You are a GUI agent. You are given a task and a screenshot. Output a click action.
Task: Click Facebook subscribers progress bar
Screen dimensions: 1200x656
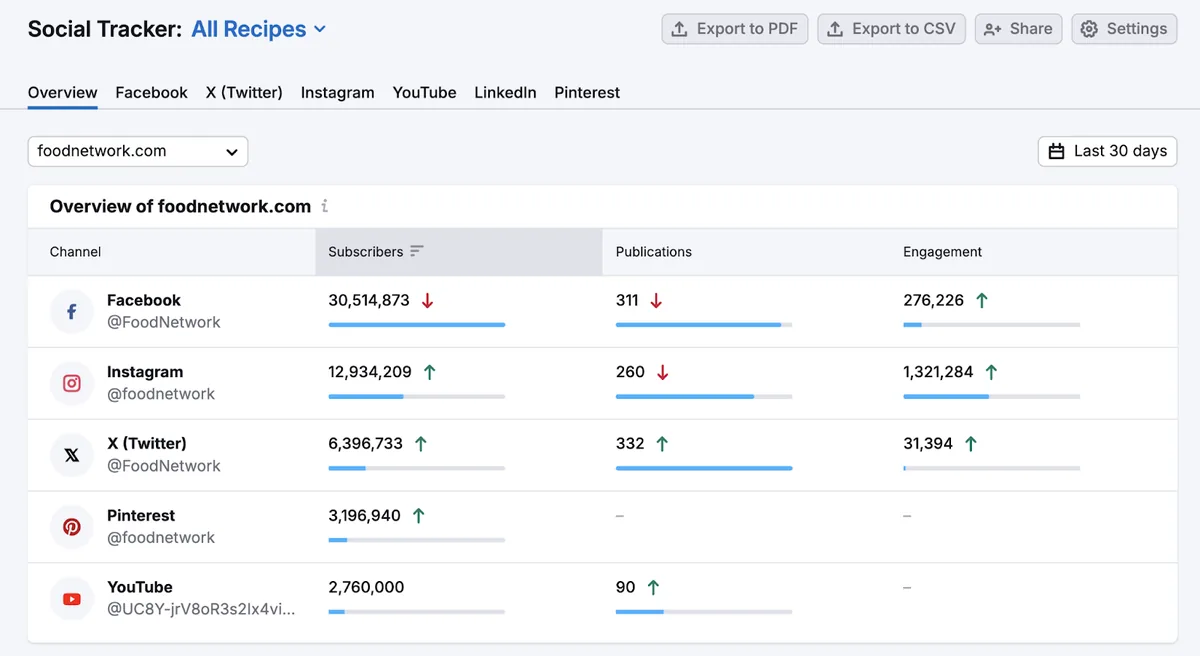pyautogui.click(x=417, y=325)
